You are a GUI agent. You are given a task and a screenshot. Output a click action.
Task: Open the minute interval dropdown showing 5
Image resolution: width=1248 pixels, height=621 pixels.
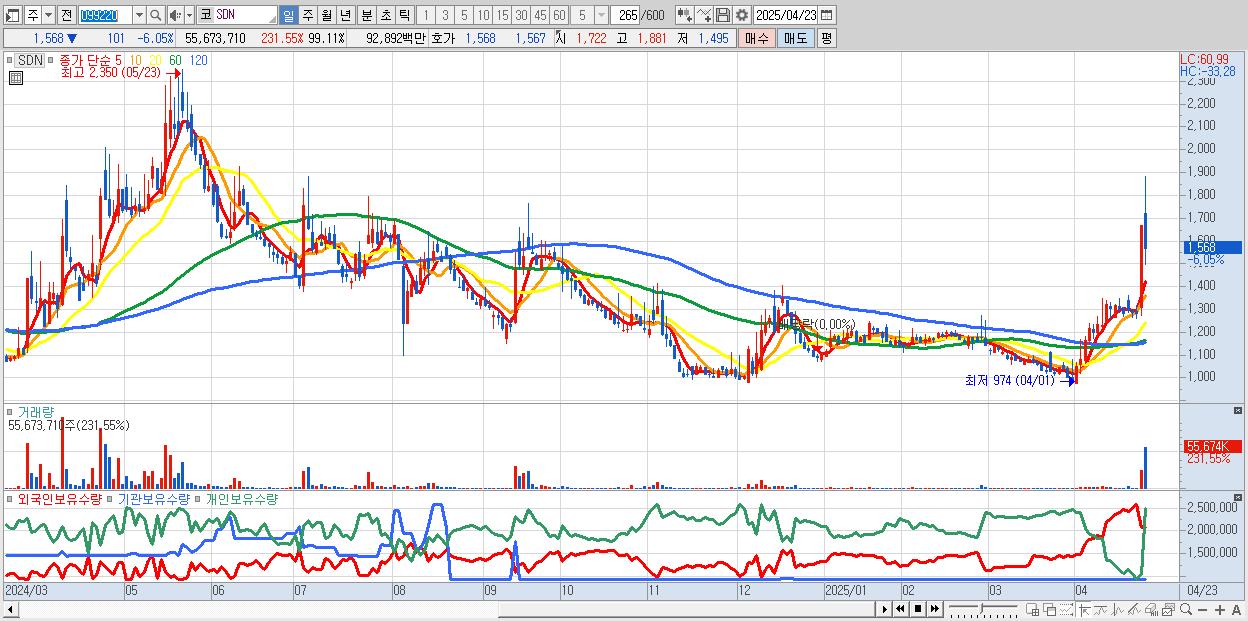click(x=601, y=15)
